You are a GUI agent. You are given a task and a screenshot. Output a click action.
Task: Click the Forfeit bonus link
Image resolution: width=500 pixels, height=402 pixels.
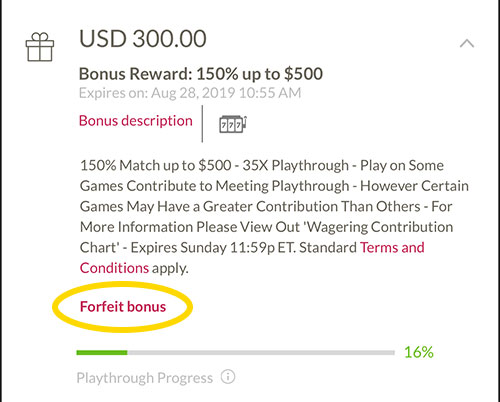click(x=123, y=307)
